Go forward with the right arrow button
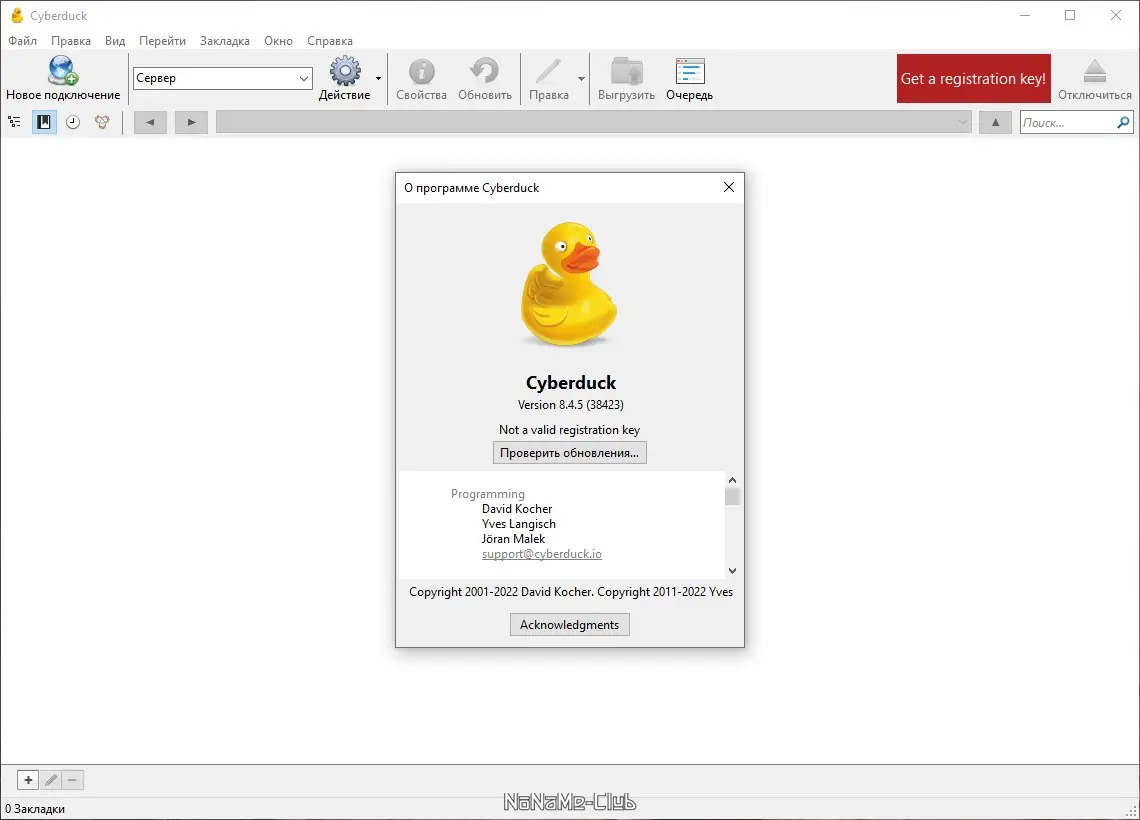Viewport: 1140px width, 820px height. 191,122
